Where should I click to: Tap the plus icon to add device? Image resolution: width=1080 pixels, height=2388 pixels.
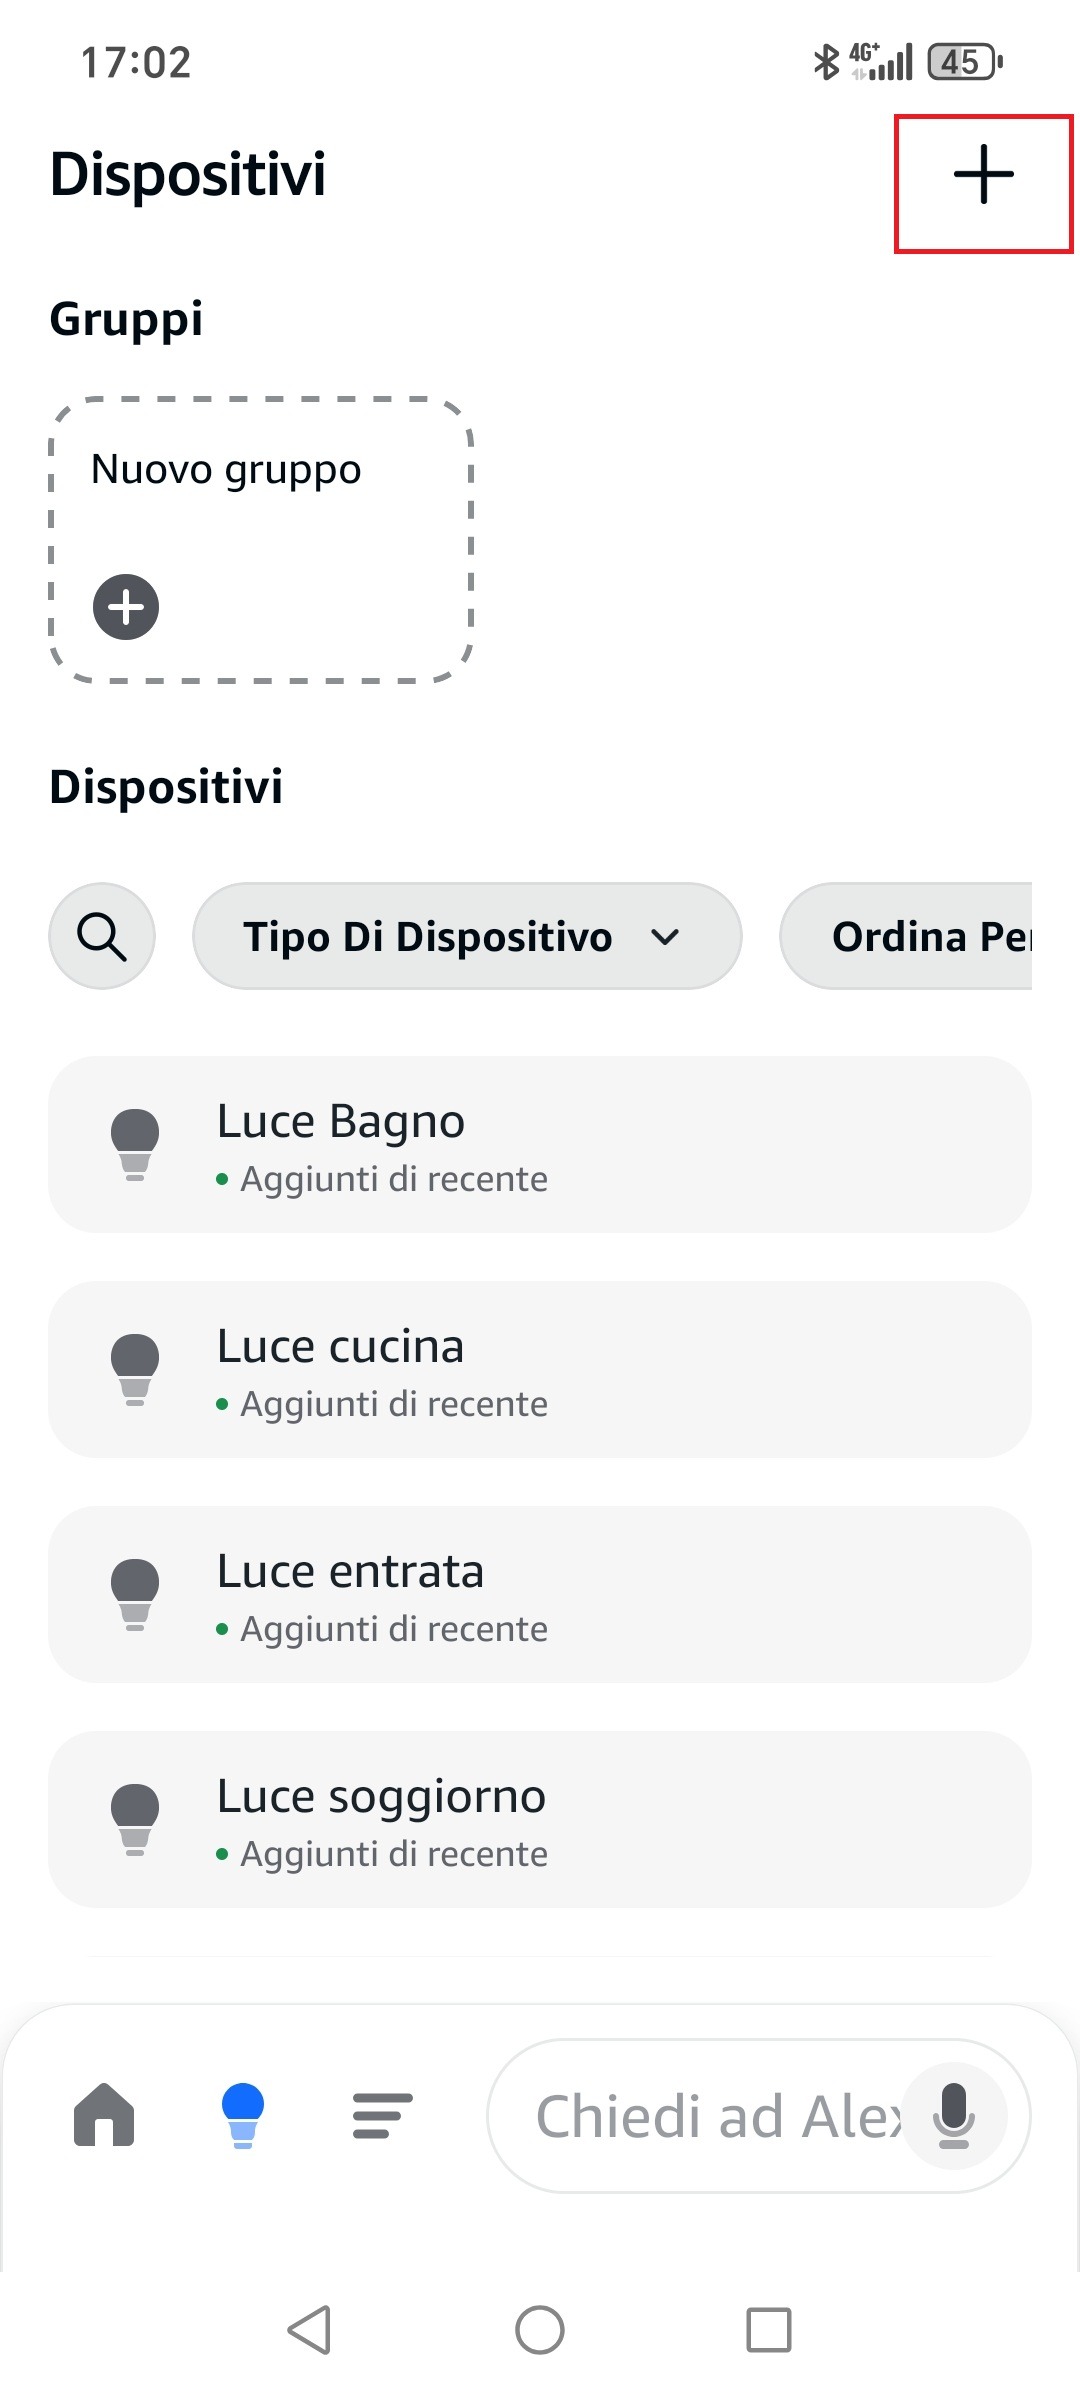(983, 175)
